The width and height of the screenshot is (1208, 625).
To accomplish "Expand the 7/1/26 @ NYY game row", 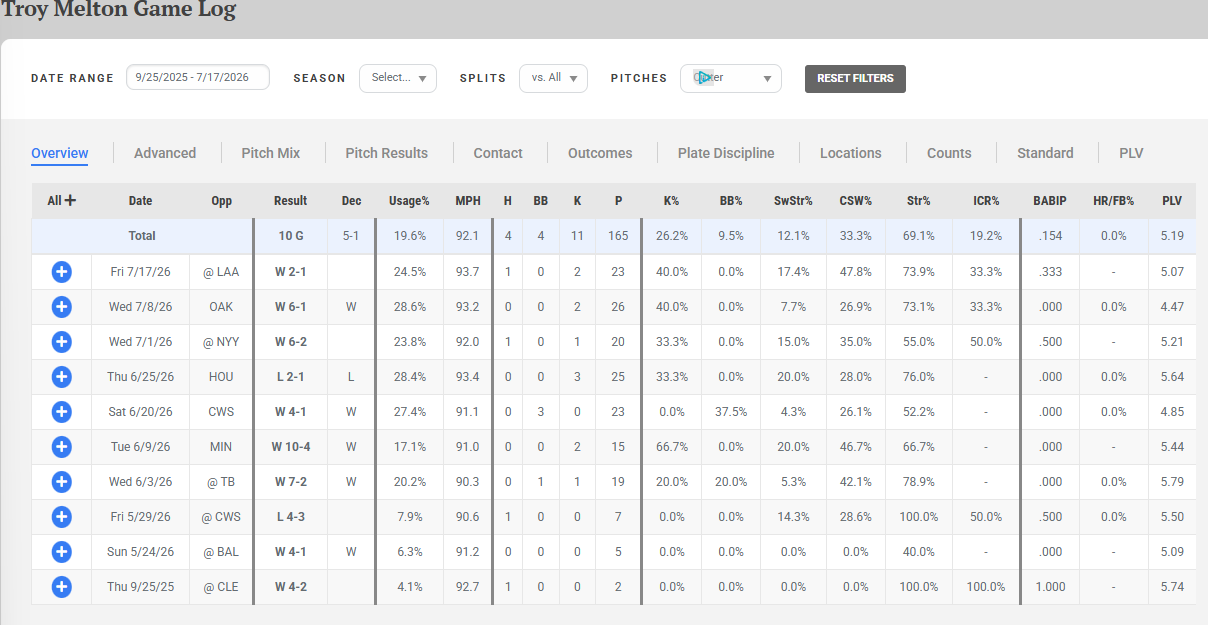I will (x=61, y=342).
